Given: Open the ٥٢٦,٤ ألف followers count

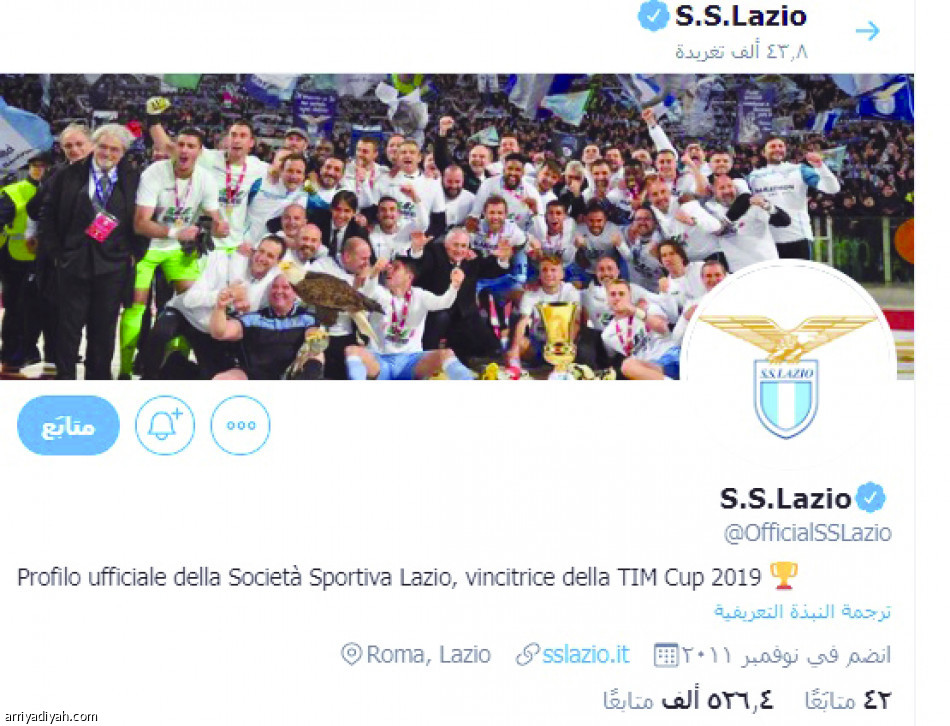Looking at the screenshot, I should (x=688, y=701).
